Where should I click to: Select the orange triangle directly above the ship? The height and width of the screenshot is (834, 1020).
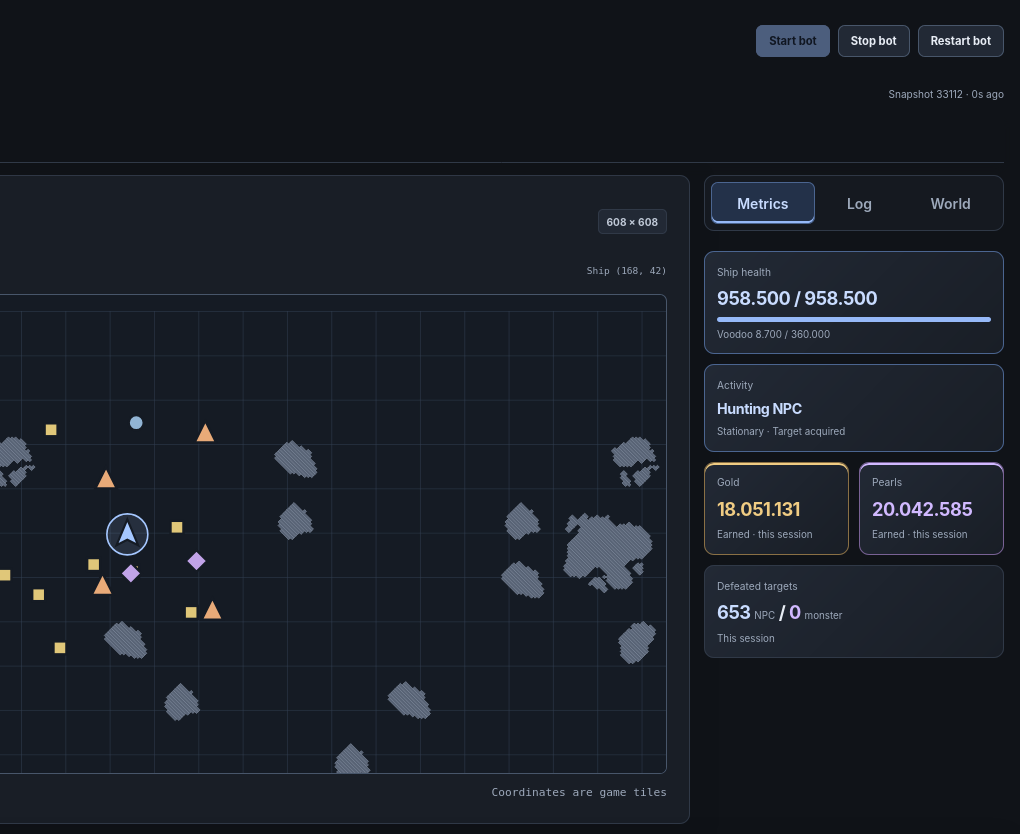point(106,479)
